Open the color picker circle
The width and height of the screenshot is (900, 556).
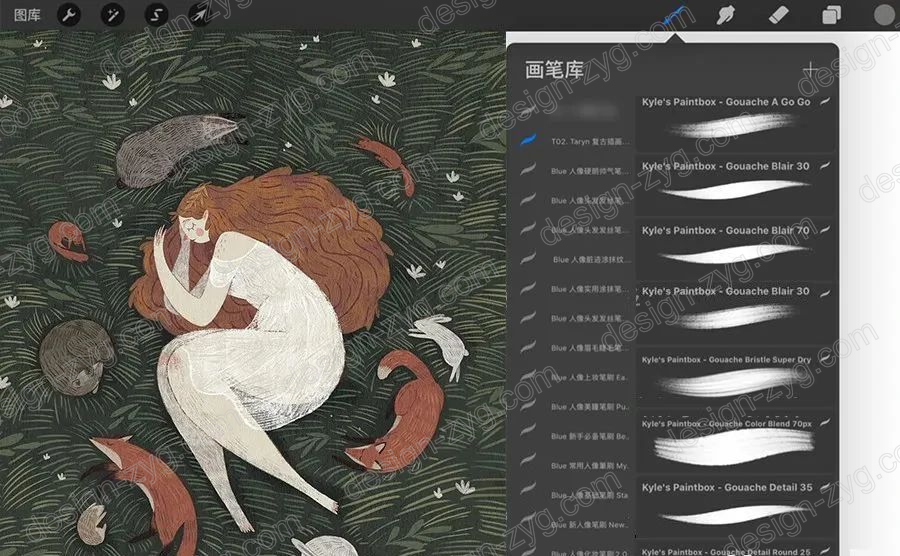(x=885, y=15)
